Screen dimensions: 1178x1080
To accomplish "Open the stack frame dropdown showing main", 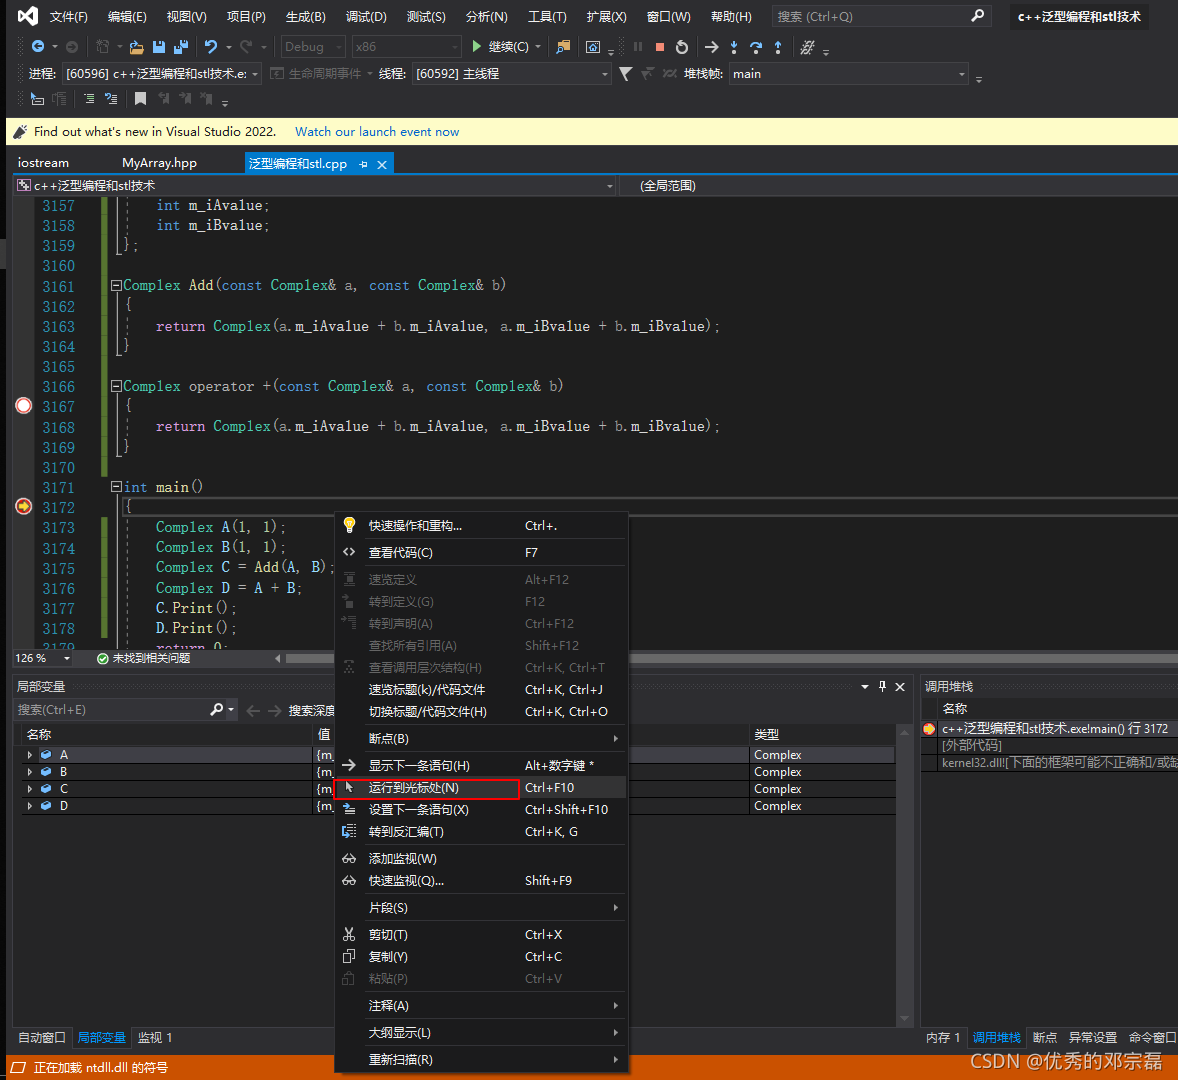I will tap(848, 74).
